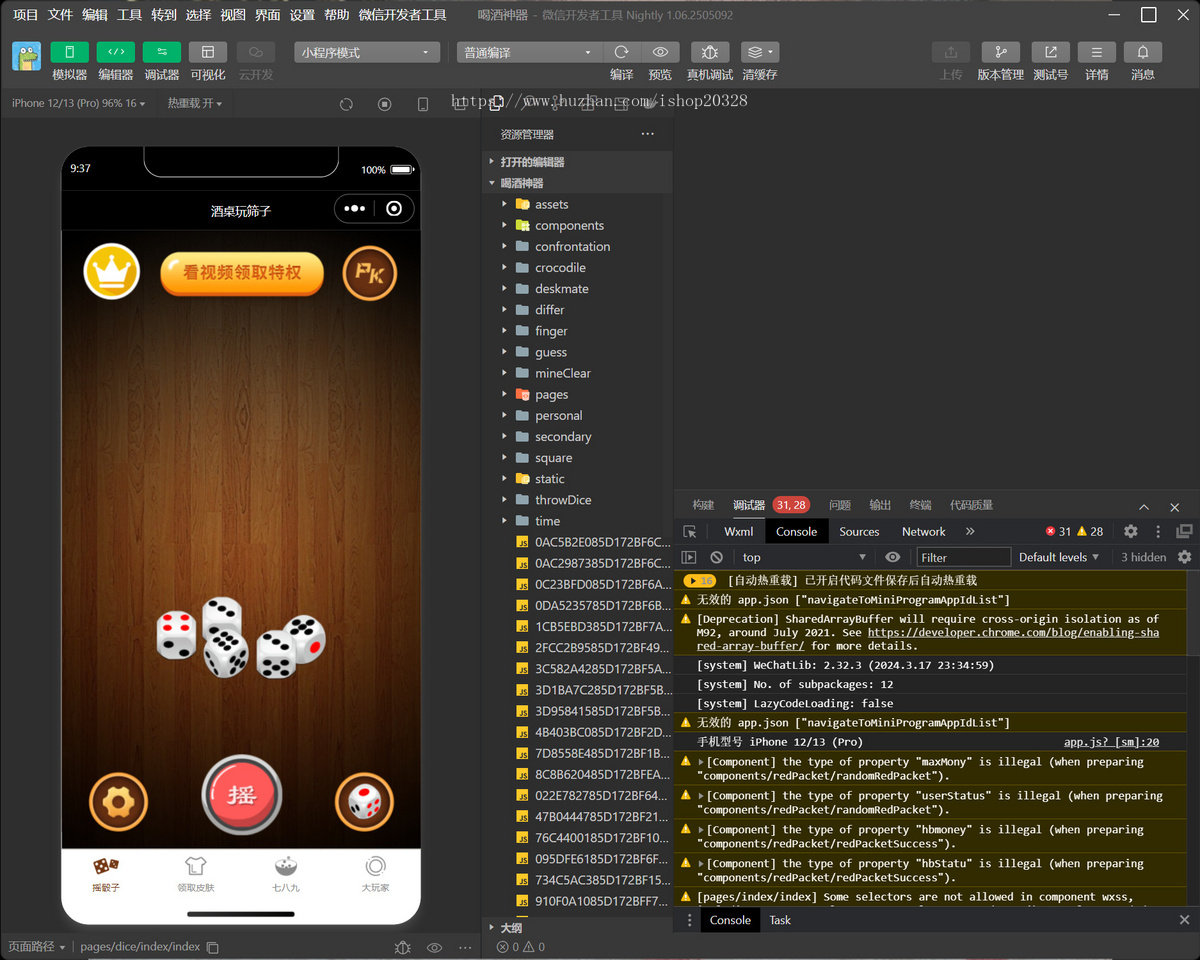Open the iPhone 12/13 (Pro) device dropdown

coord(79,103)
